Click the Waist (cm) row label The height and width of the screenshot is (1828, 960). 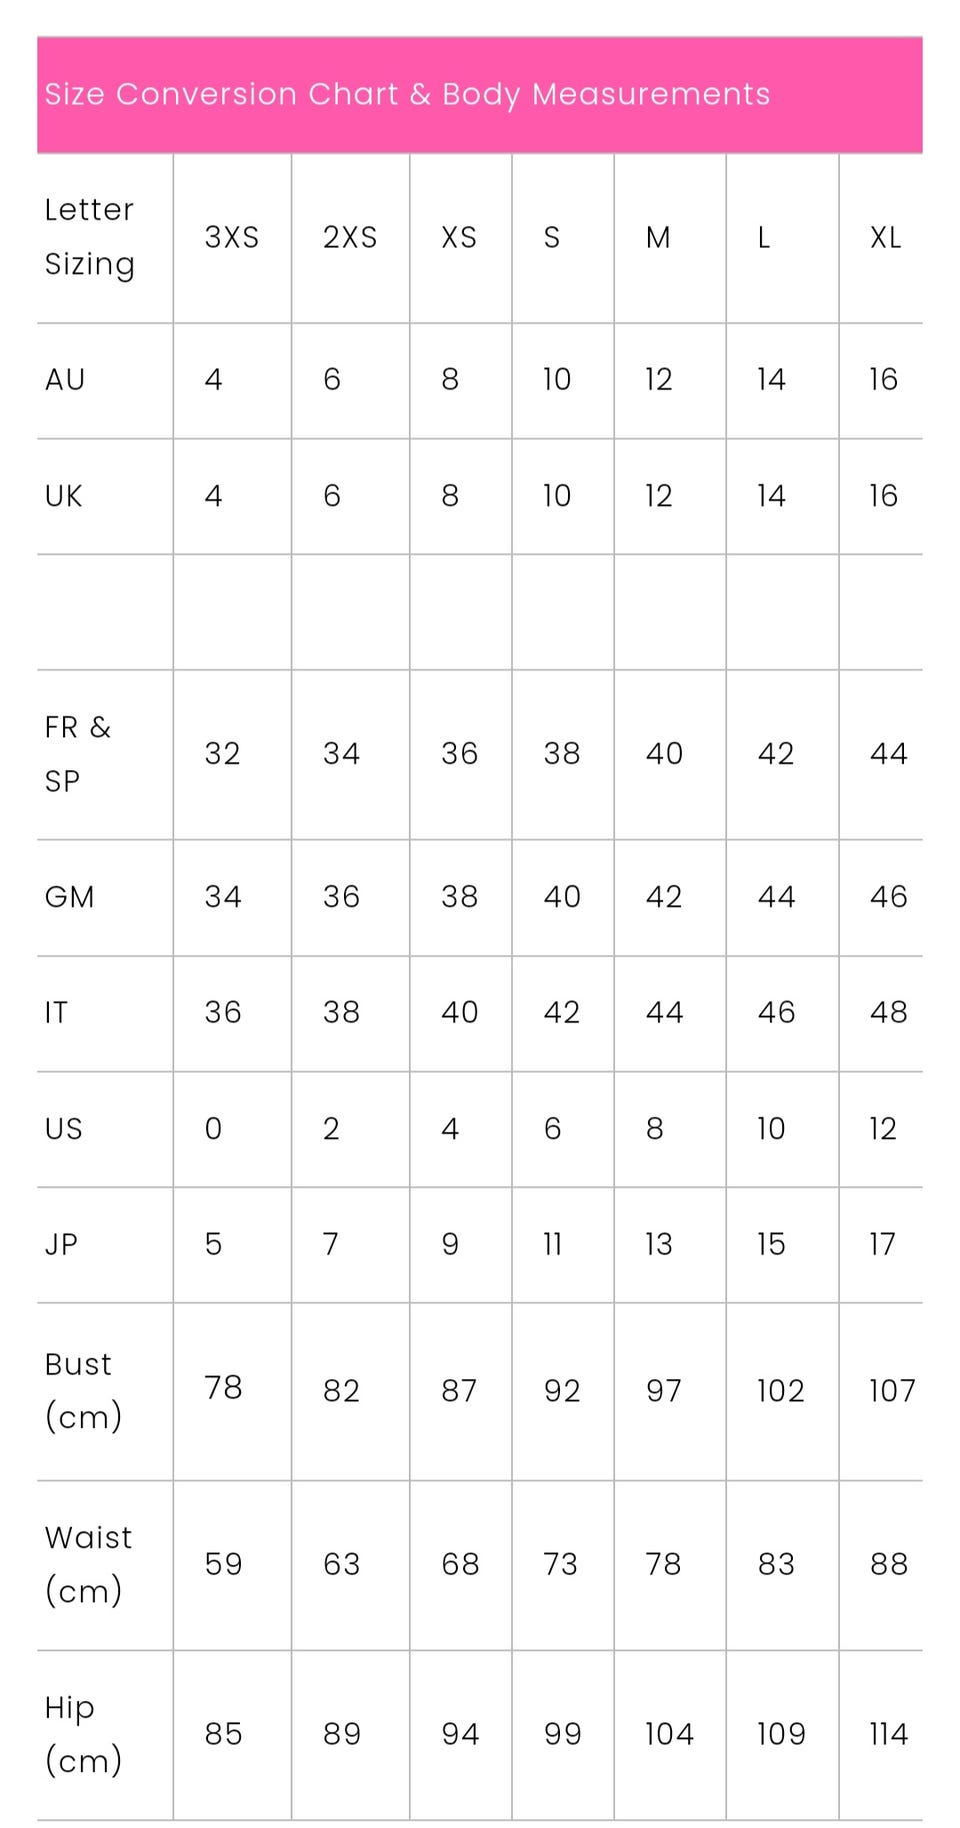pyautogui.click(x=88, y=1564)
